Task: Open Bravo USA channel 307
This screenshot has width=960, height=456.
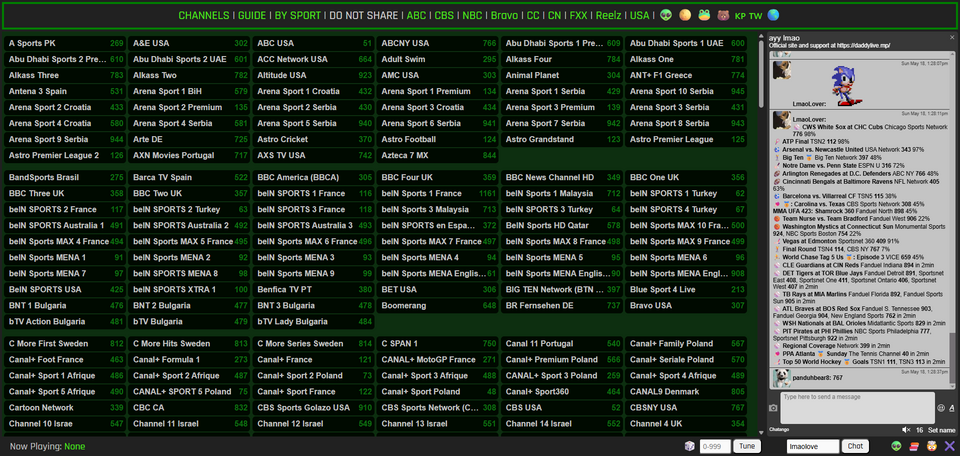Action: (687, 305)
